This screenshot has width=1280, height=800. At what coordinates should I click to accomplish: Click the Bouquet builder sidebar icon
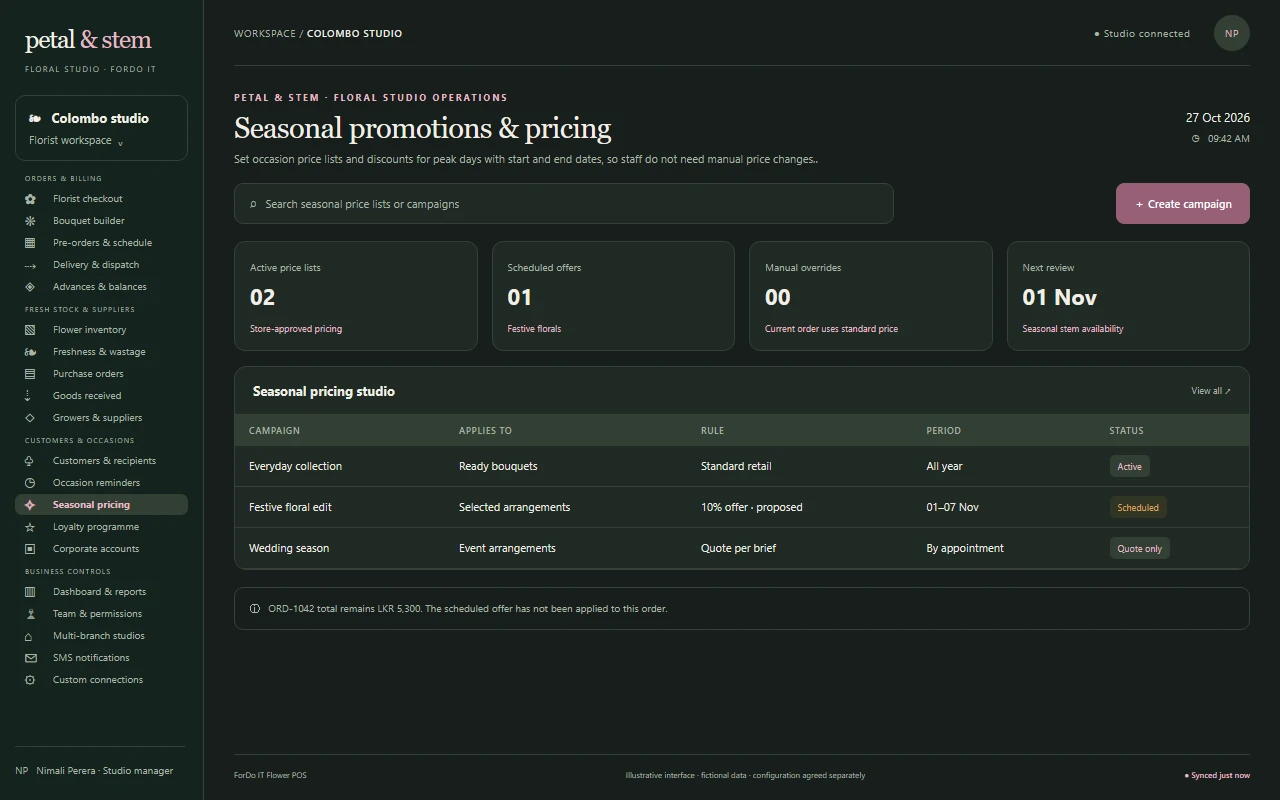tap(30, 221)
